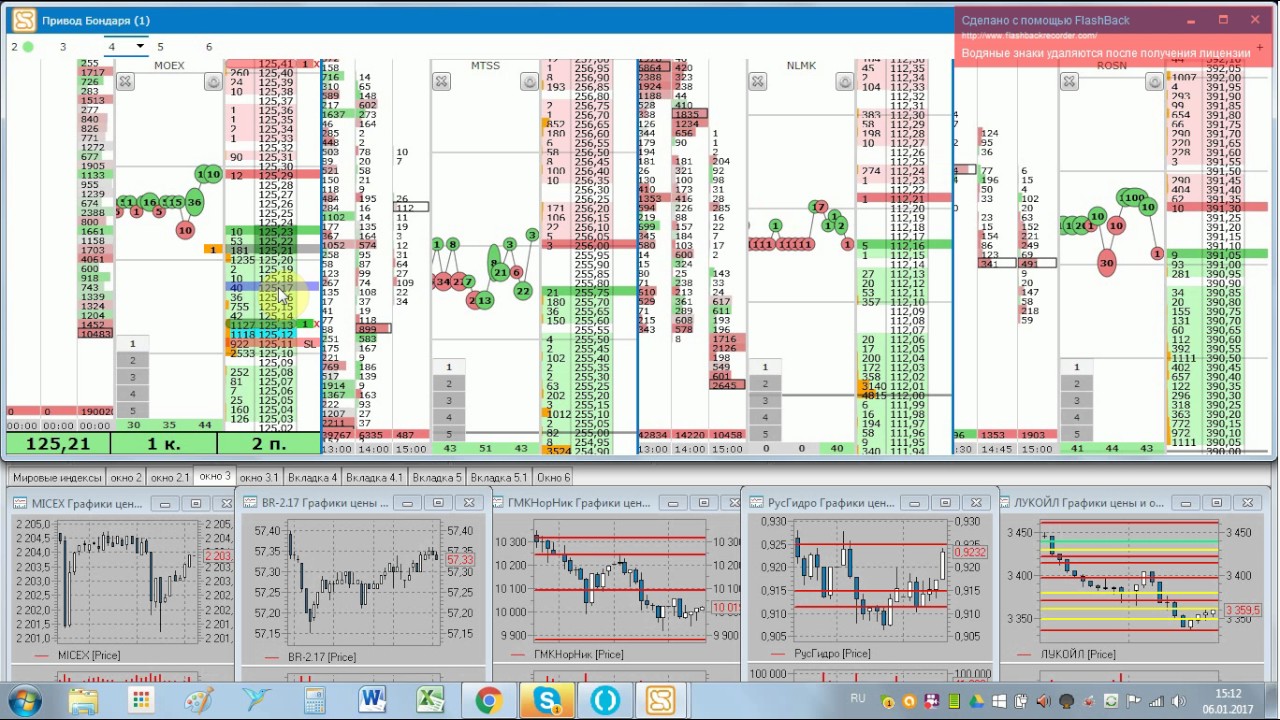Select volume preset 3 in ROSN panel
The image size is (1280, 720).
(1077, 400)
